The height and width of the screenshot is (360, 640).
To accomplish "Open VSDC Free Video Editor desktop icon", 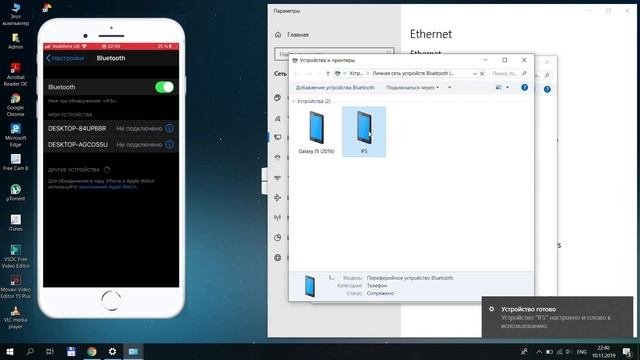I will tap(16, 256).
